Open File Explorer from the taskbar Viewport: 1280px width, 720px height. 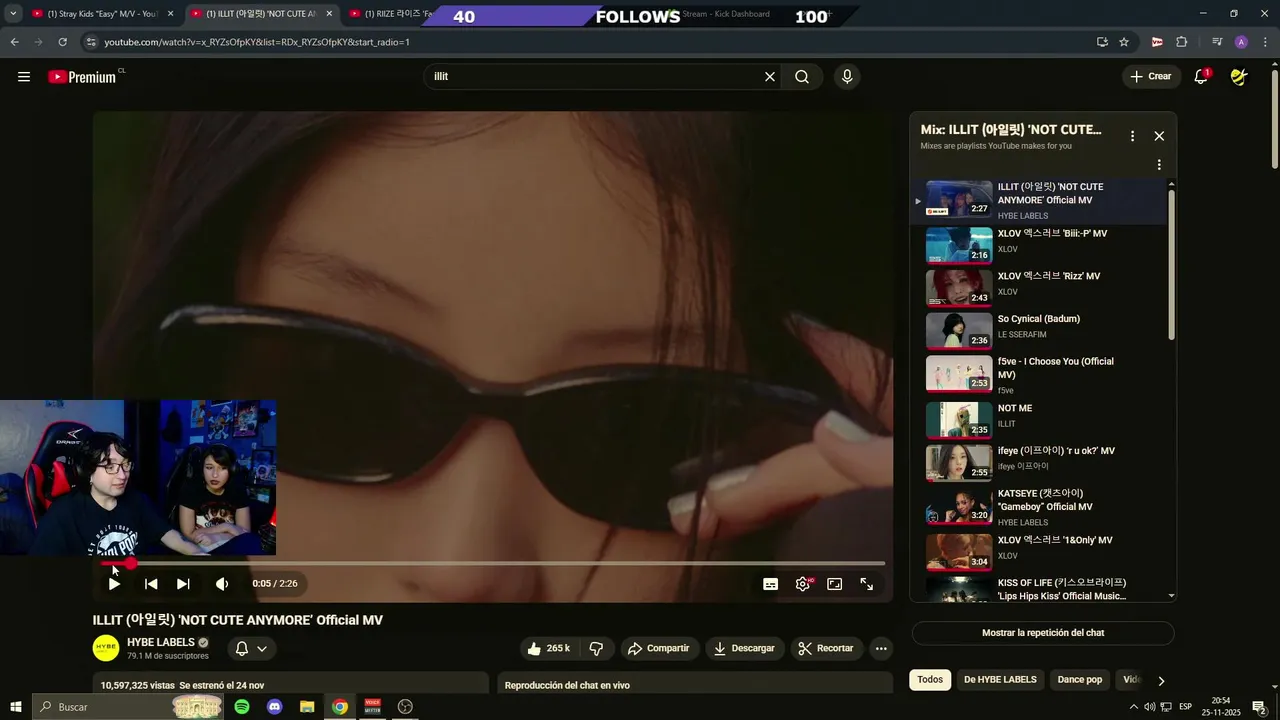(307, 707)
